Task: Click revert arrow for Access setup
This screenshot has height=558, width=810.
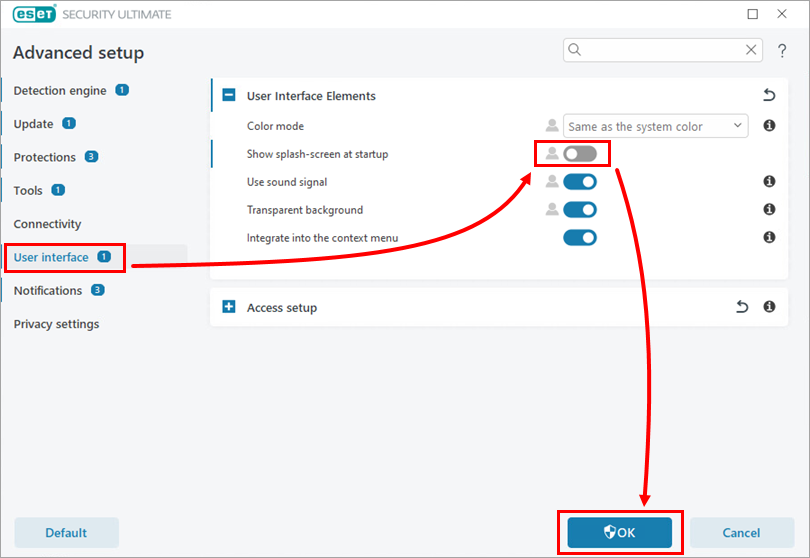Action: point(742,308)
